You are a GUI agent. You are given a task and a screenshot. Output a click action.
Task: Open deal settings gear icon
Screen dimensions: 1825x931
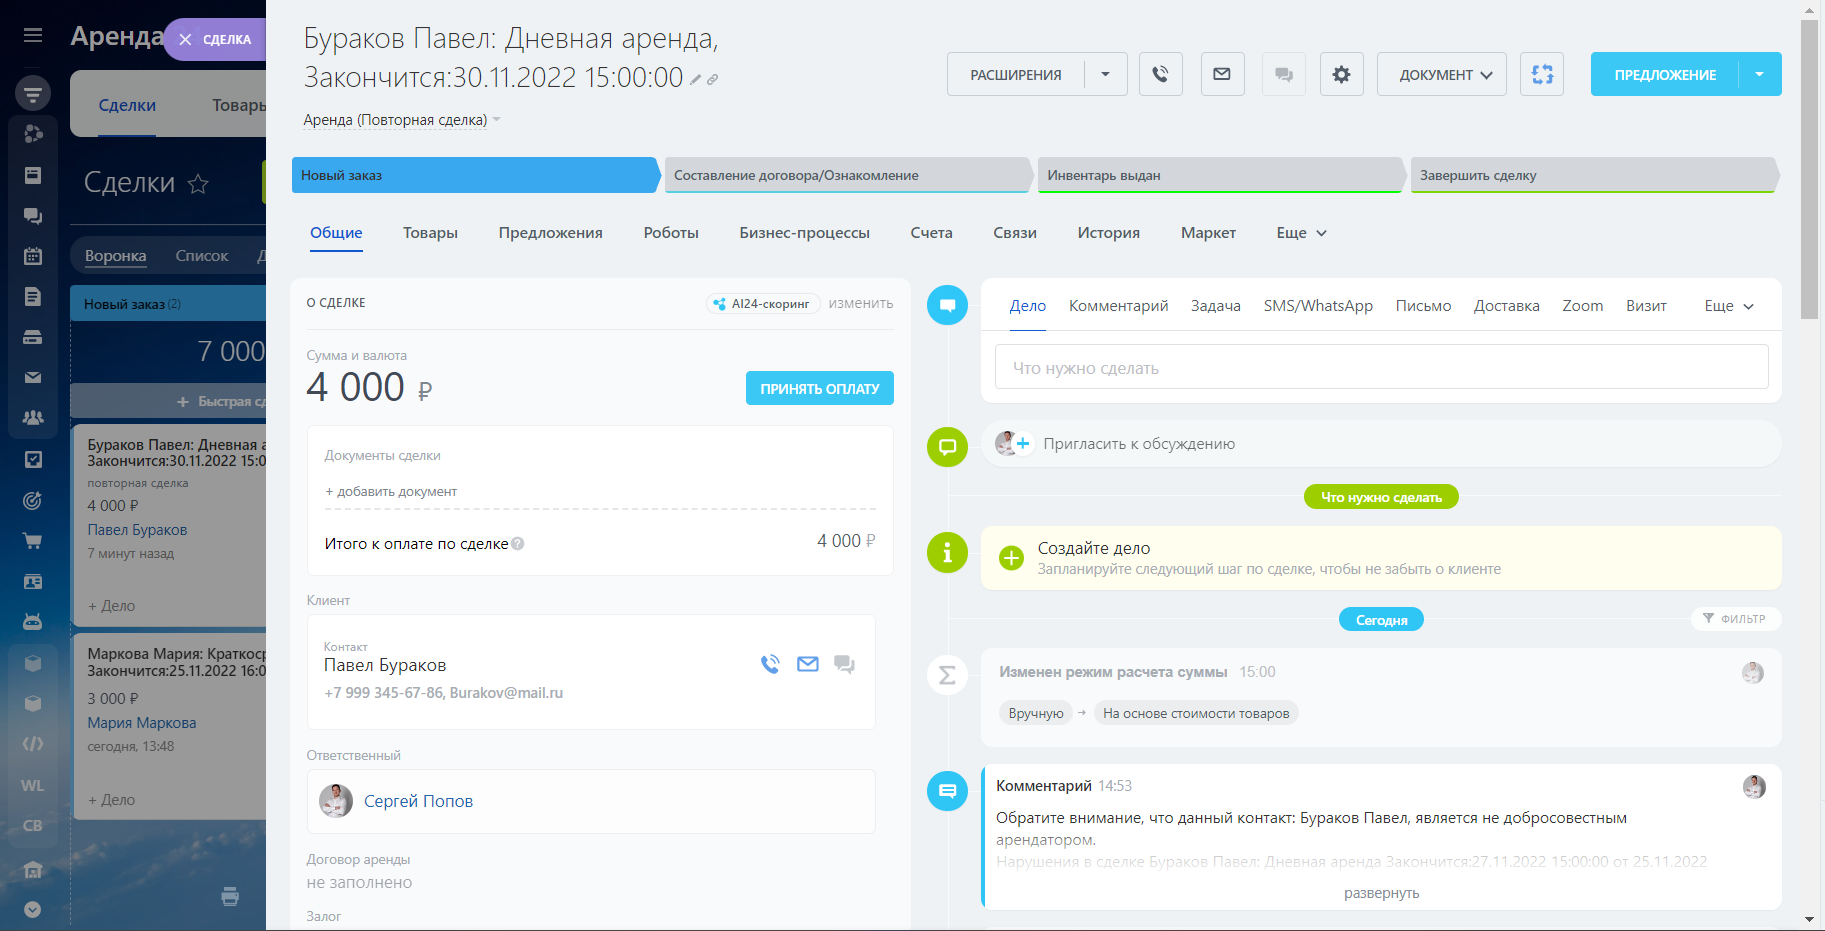(1341, 74)
